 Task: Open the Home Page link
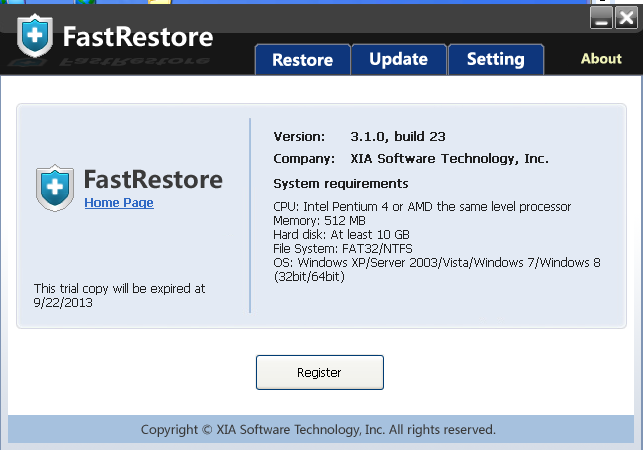coord(119,203)
